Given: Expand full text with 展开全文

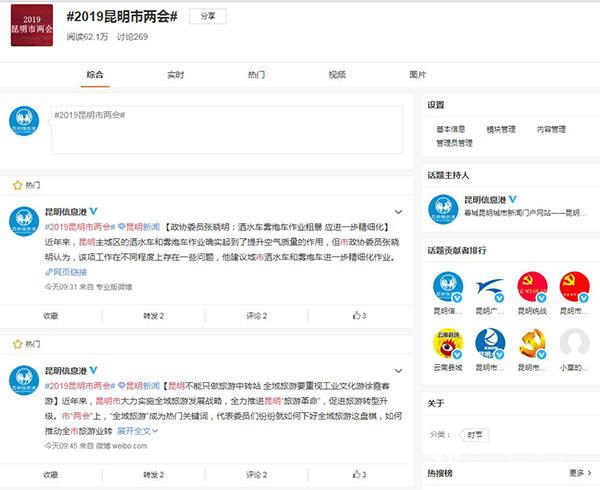Looking at the screenshot, I should pyautogui.click(x=135, y=431).
